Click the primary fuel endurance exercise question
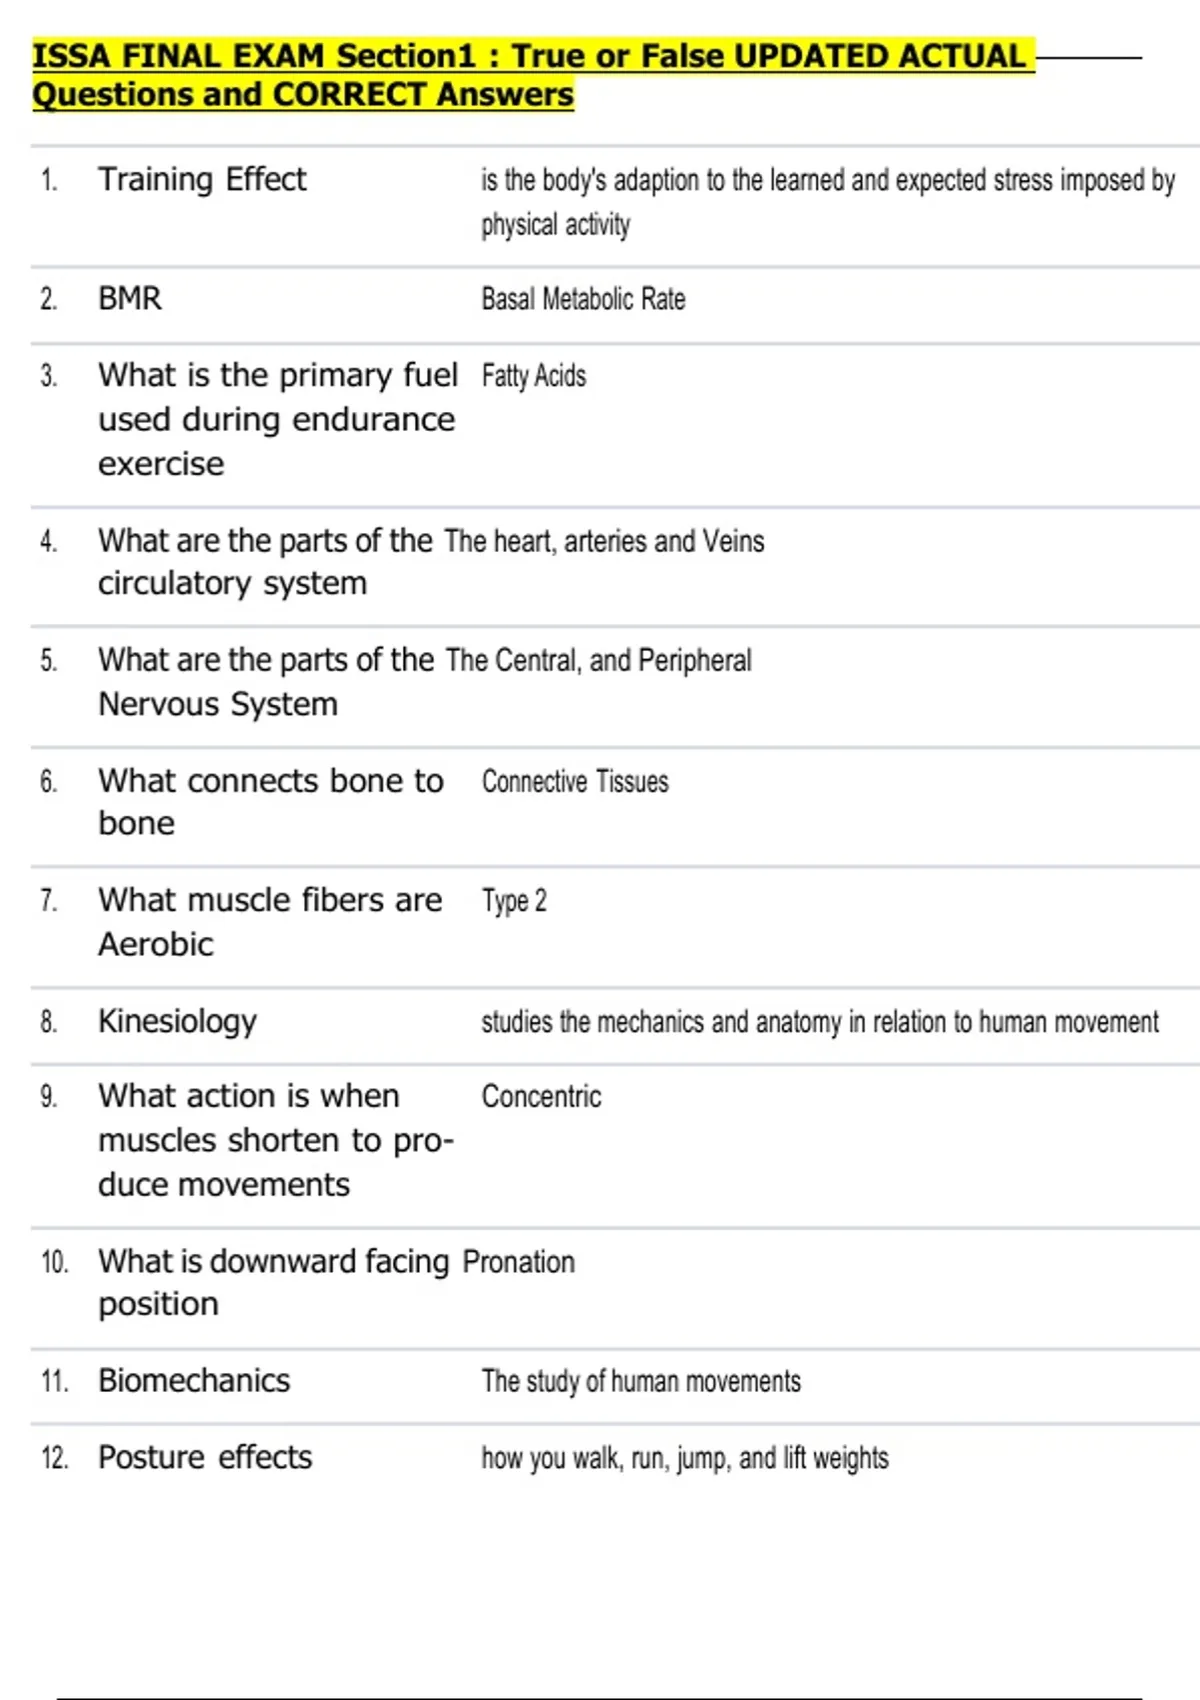The width and height of the screenshot is (1200, 1700). [x=276, y=419]
